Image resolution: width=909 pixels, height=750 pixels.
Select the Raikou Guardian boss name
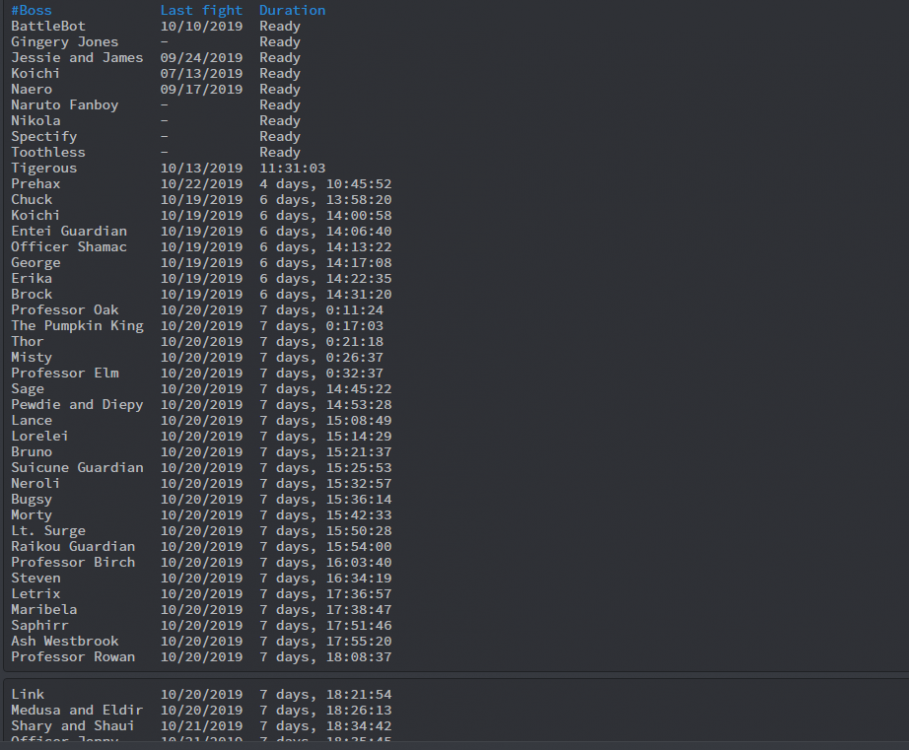pos(73,547)
